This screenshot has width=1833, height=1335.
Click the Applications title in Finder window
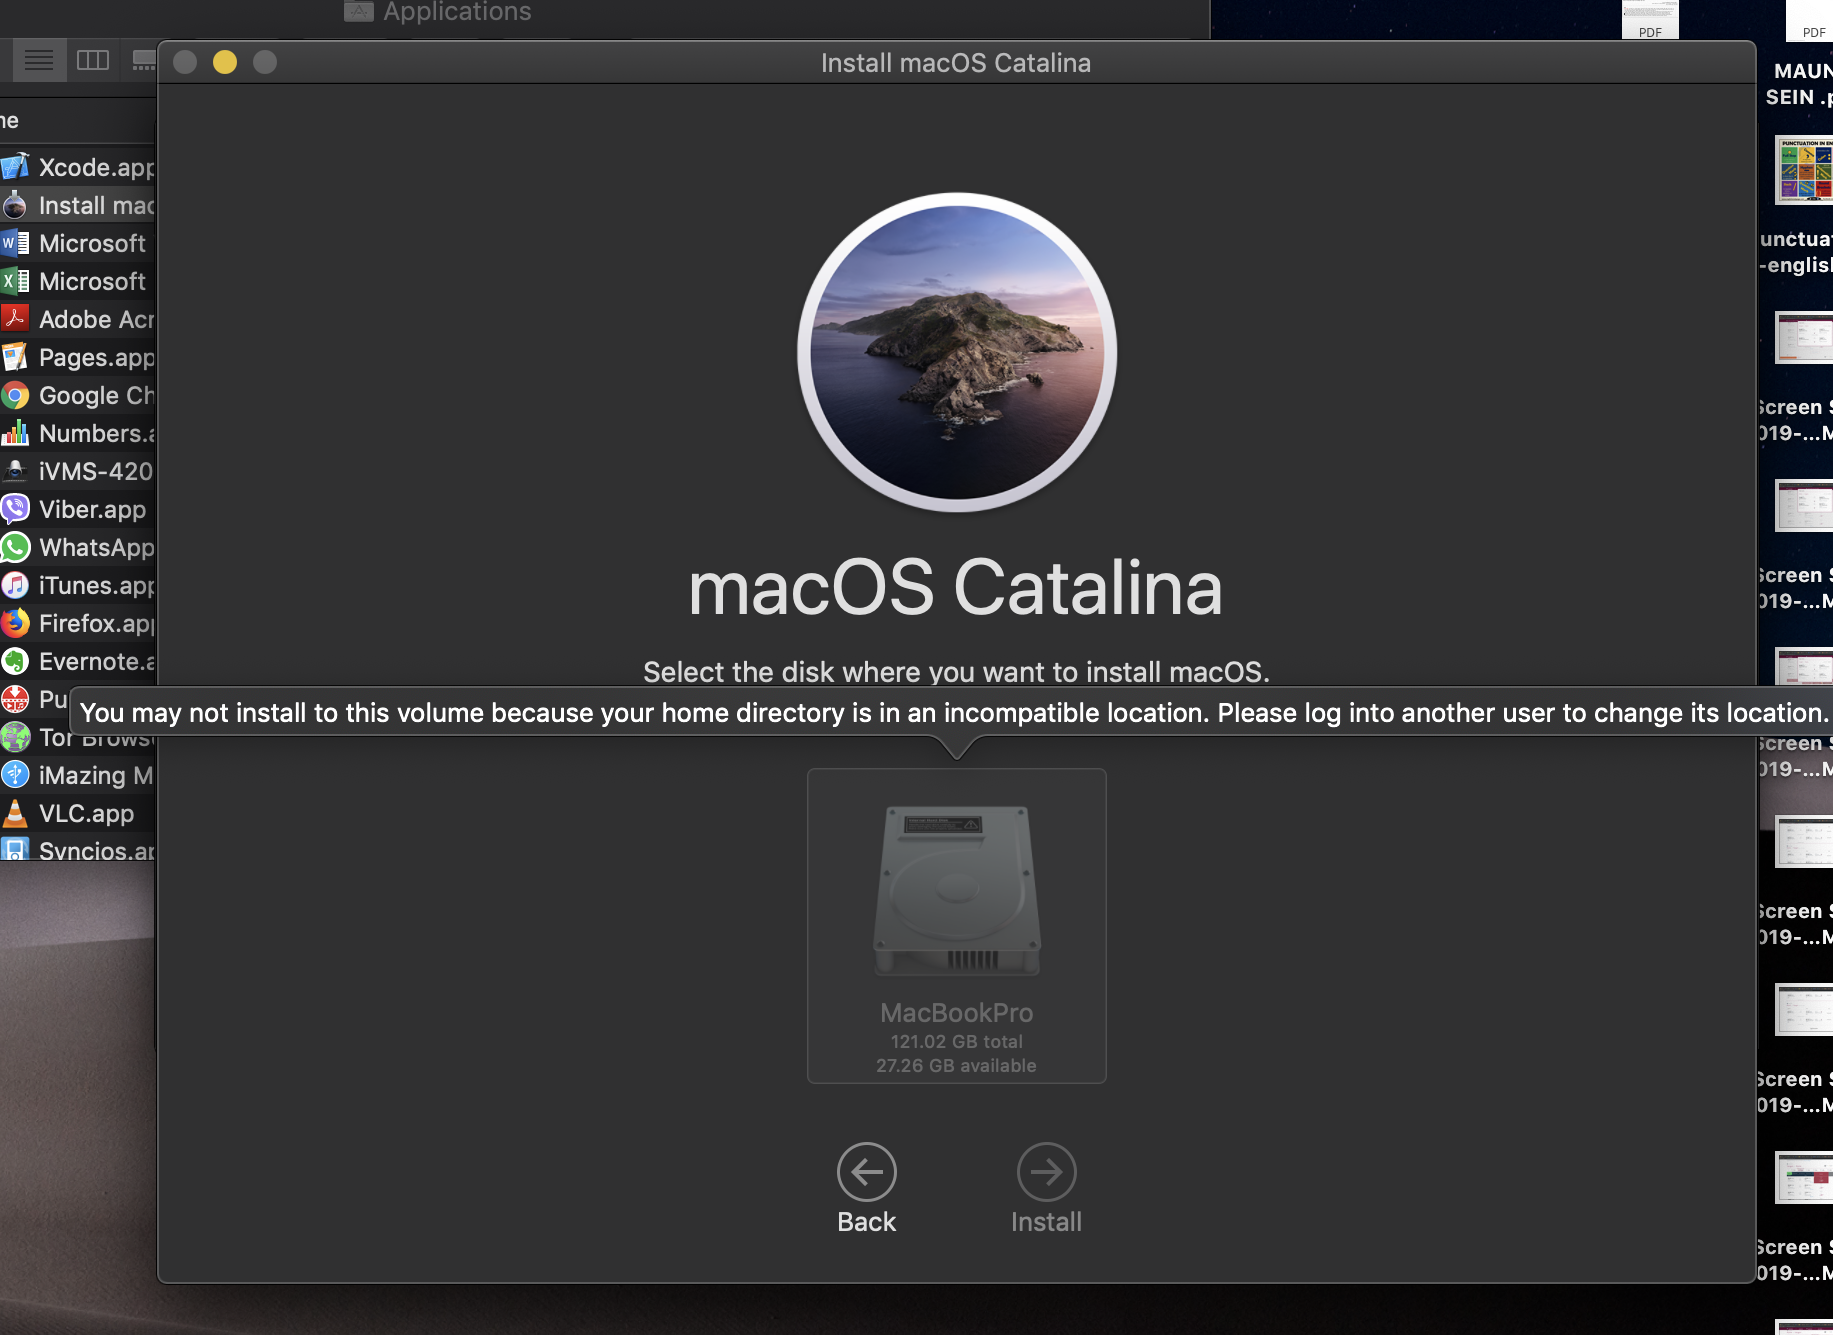457,12
